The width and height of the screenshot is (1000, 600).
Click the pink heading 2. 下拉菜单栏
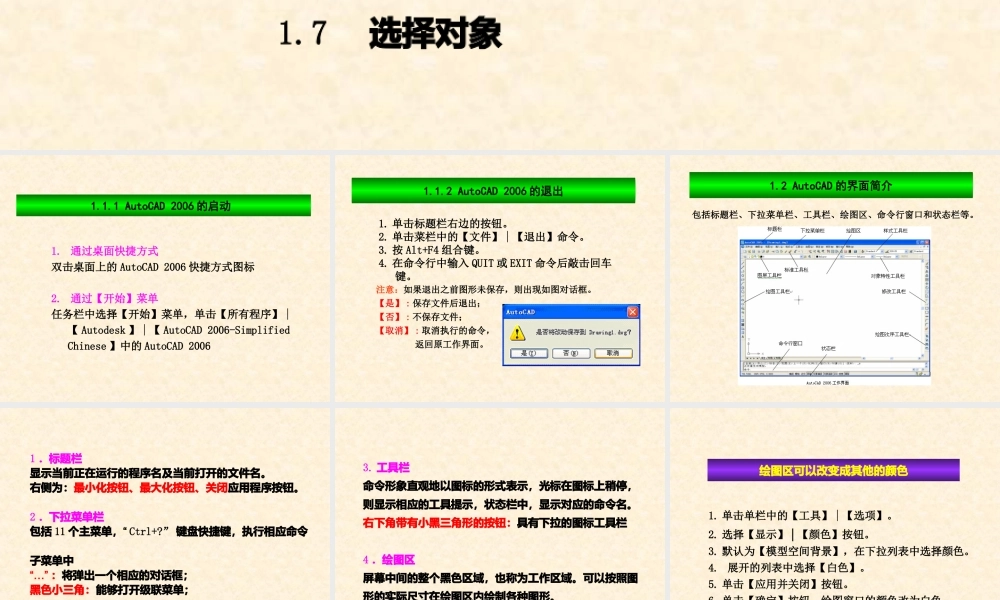click(x=66, y=517)
